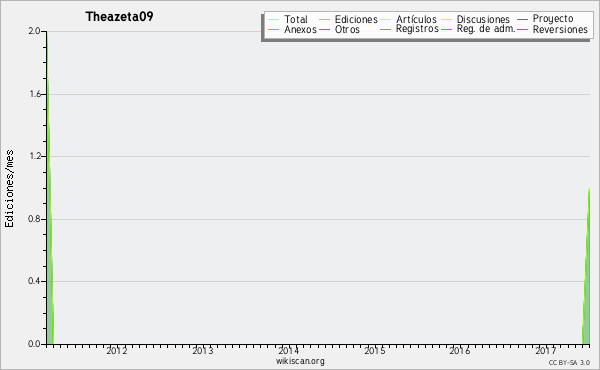Click the Ediciones legend entry
The width and height of the screenshot is (600, 370).
[348, 19]
